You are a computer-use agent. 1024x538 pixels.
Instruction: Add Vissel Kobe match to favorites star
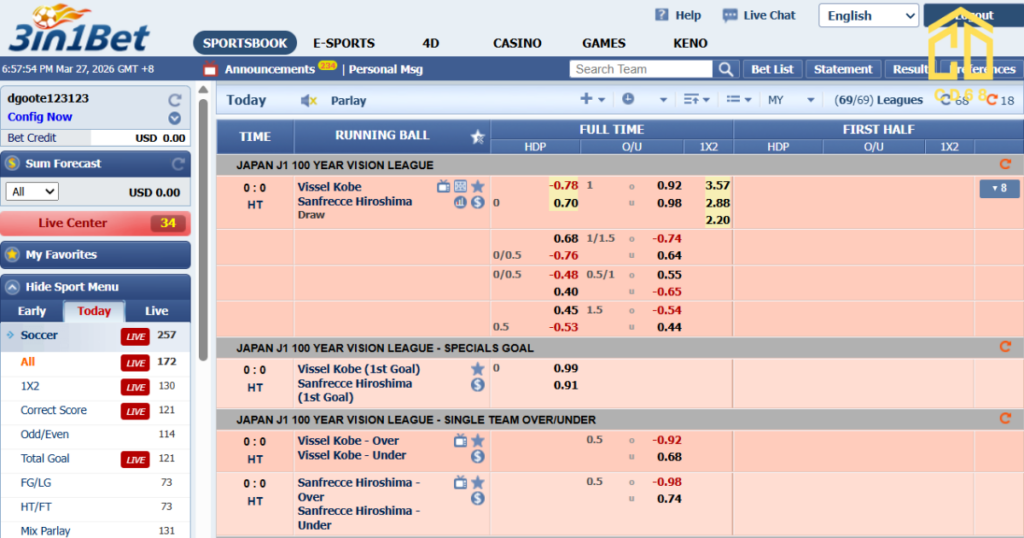pyautogui.click(x=477, y=186)
